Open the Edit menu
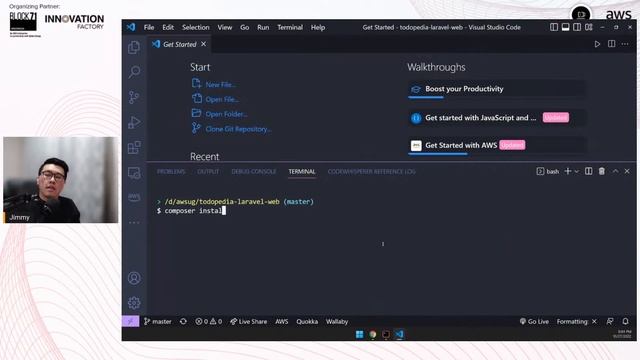Screen dimensions: 640x360 [x=168, y=27]
